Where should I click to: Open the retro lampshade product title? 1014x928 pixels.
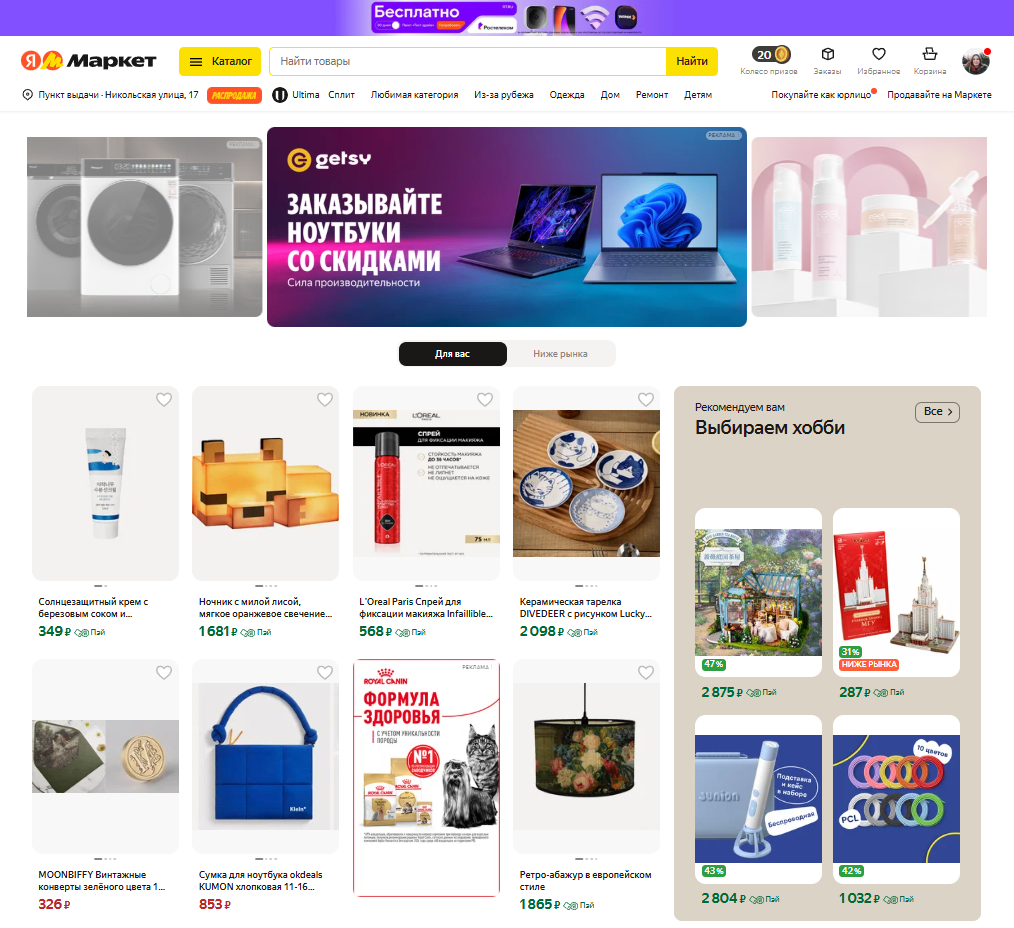click(x=585, y=881)
